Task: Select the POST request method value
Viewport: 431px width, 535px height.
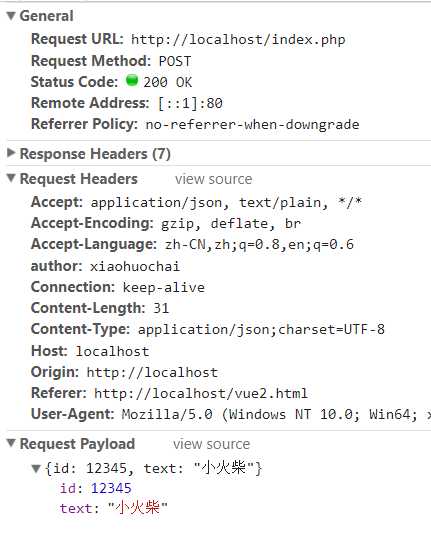Action: [175, 61]
